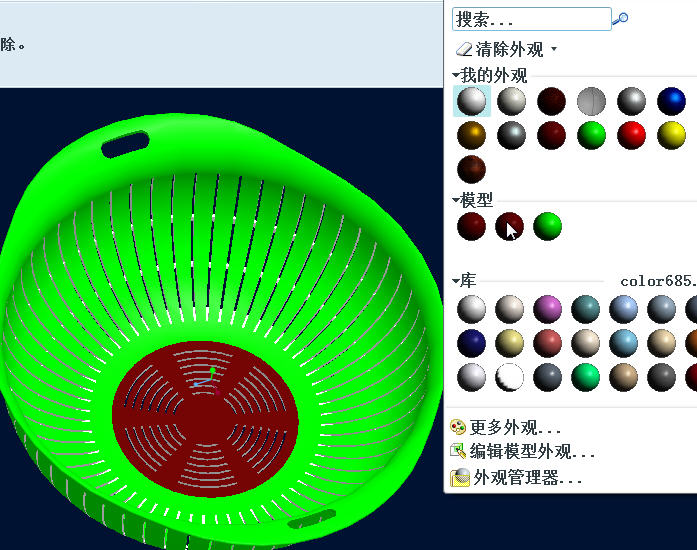
Task: Select the light blue sphere in 库 top row
Action: click(623, 309)
